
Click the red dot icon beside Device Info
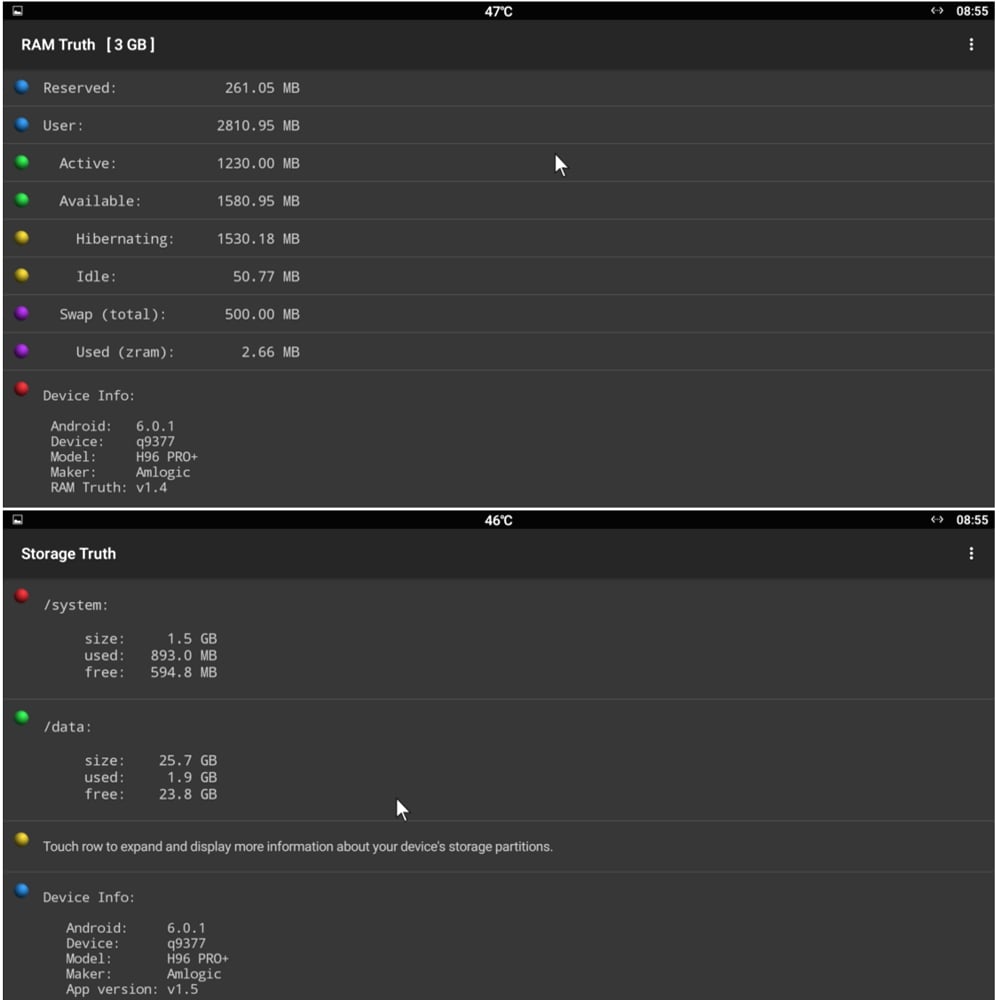pyautogui.click(x=20, y=388)
